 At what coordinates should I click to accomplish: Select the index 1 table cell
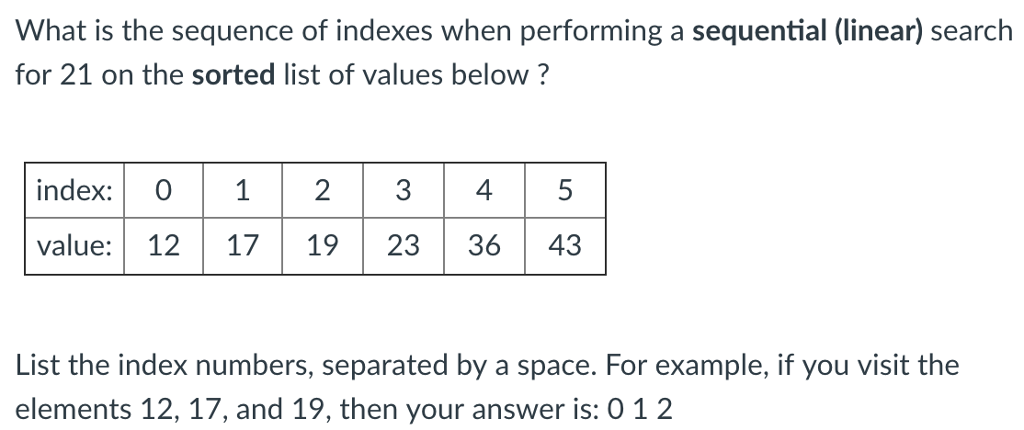click(x=243, y=190)
